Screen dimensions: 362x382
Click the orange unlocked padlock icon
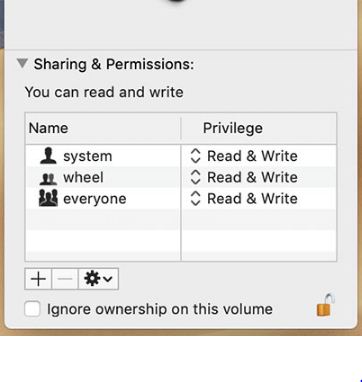coord(325,305)
